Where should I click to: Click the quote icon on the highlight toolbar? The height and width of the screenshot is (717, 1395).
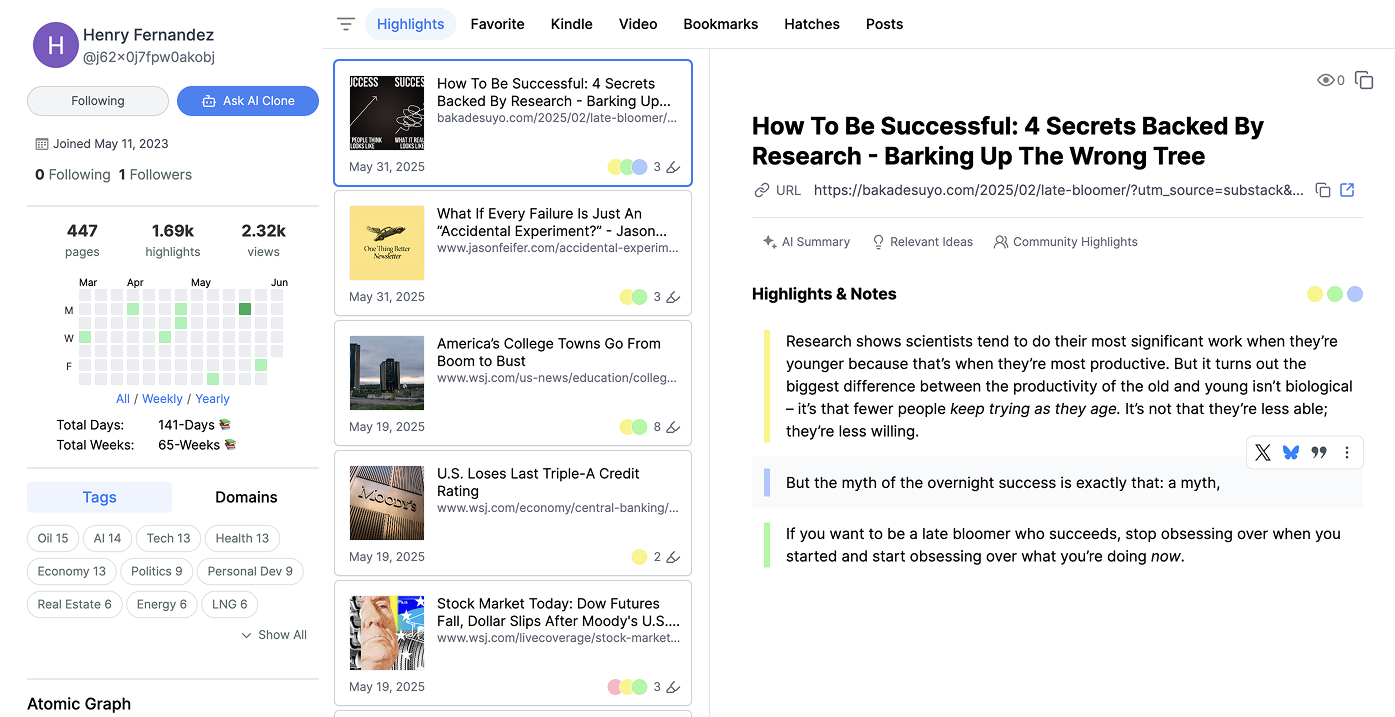pyautogui.click(x=1319, y=453)
